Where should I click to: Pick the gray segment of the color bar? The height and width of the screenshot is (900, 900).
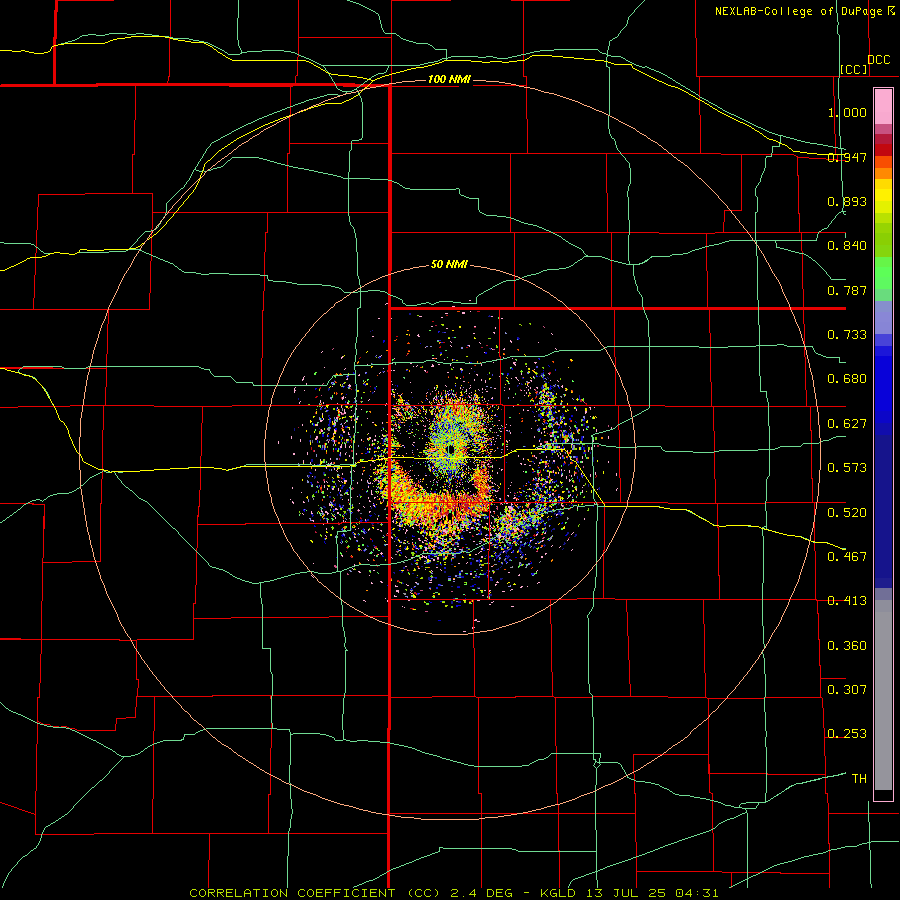click(883, 695)
